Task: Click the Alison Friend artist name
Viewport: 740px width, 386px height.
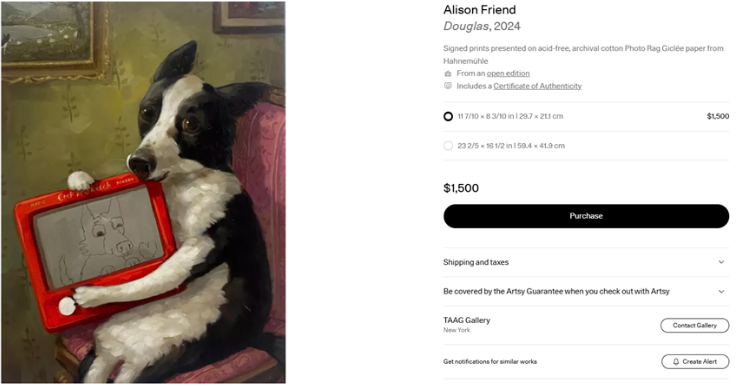Action: point(479,10)
